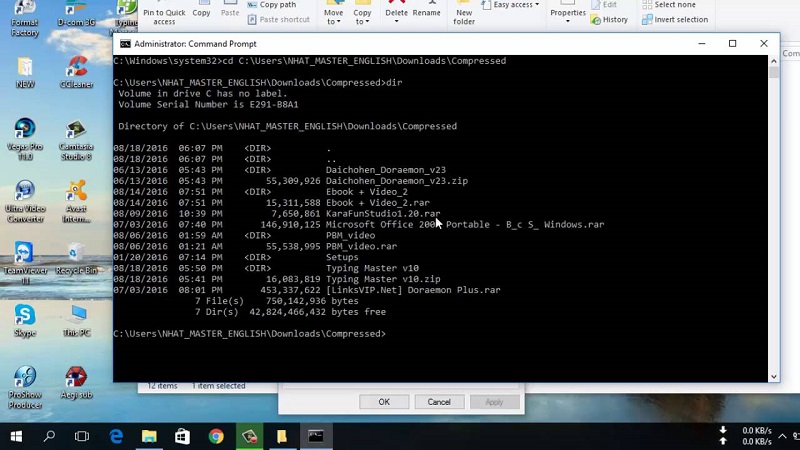Open Task View from the taskbar
This screenshot has width=800, height=450.
(82, 436)
